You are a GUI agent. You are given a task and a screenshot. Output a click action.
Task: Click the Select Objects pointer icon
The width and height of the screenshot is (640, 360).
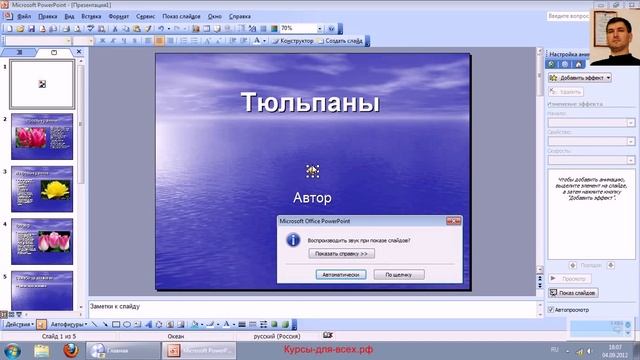[41, 324]
